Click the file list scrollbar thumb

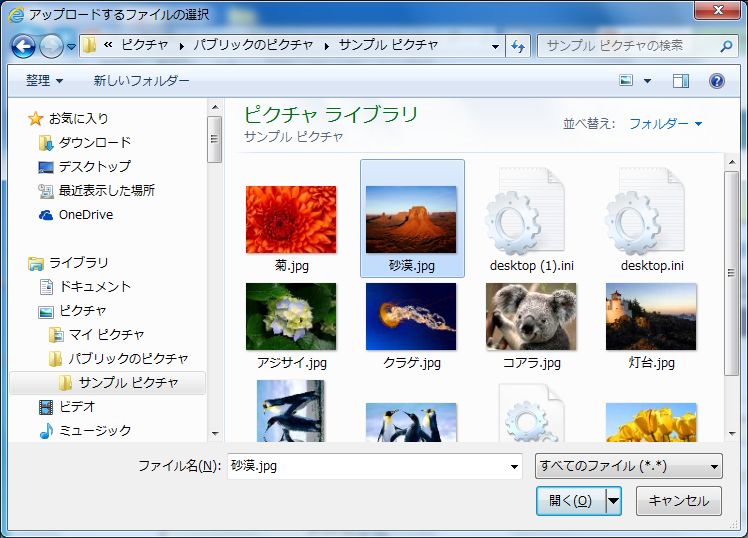click(731, 273)
